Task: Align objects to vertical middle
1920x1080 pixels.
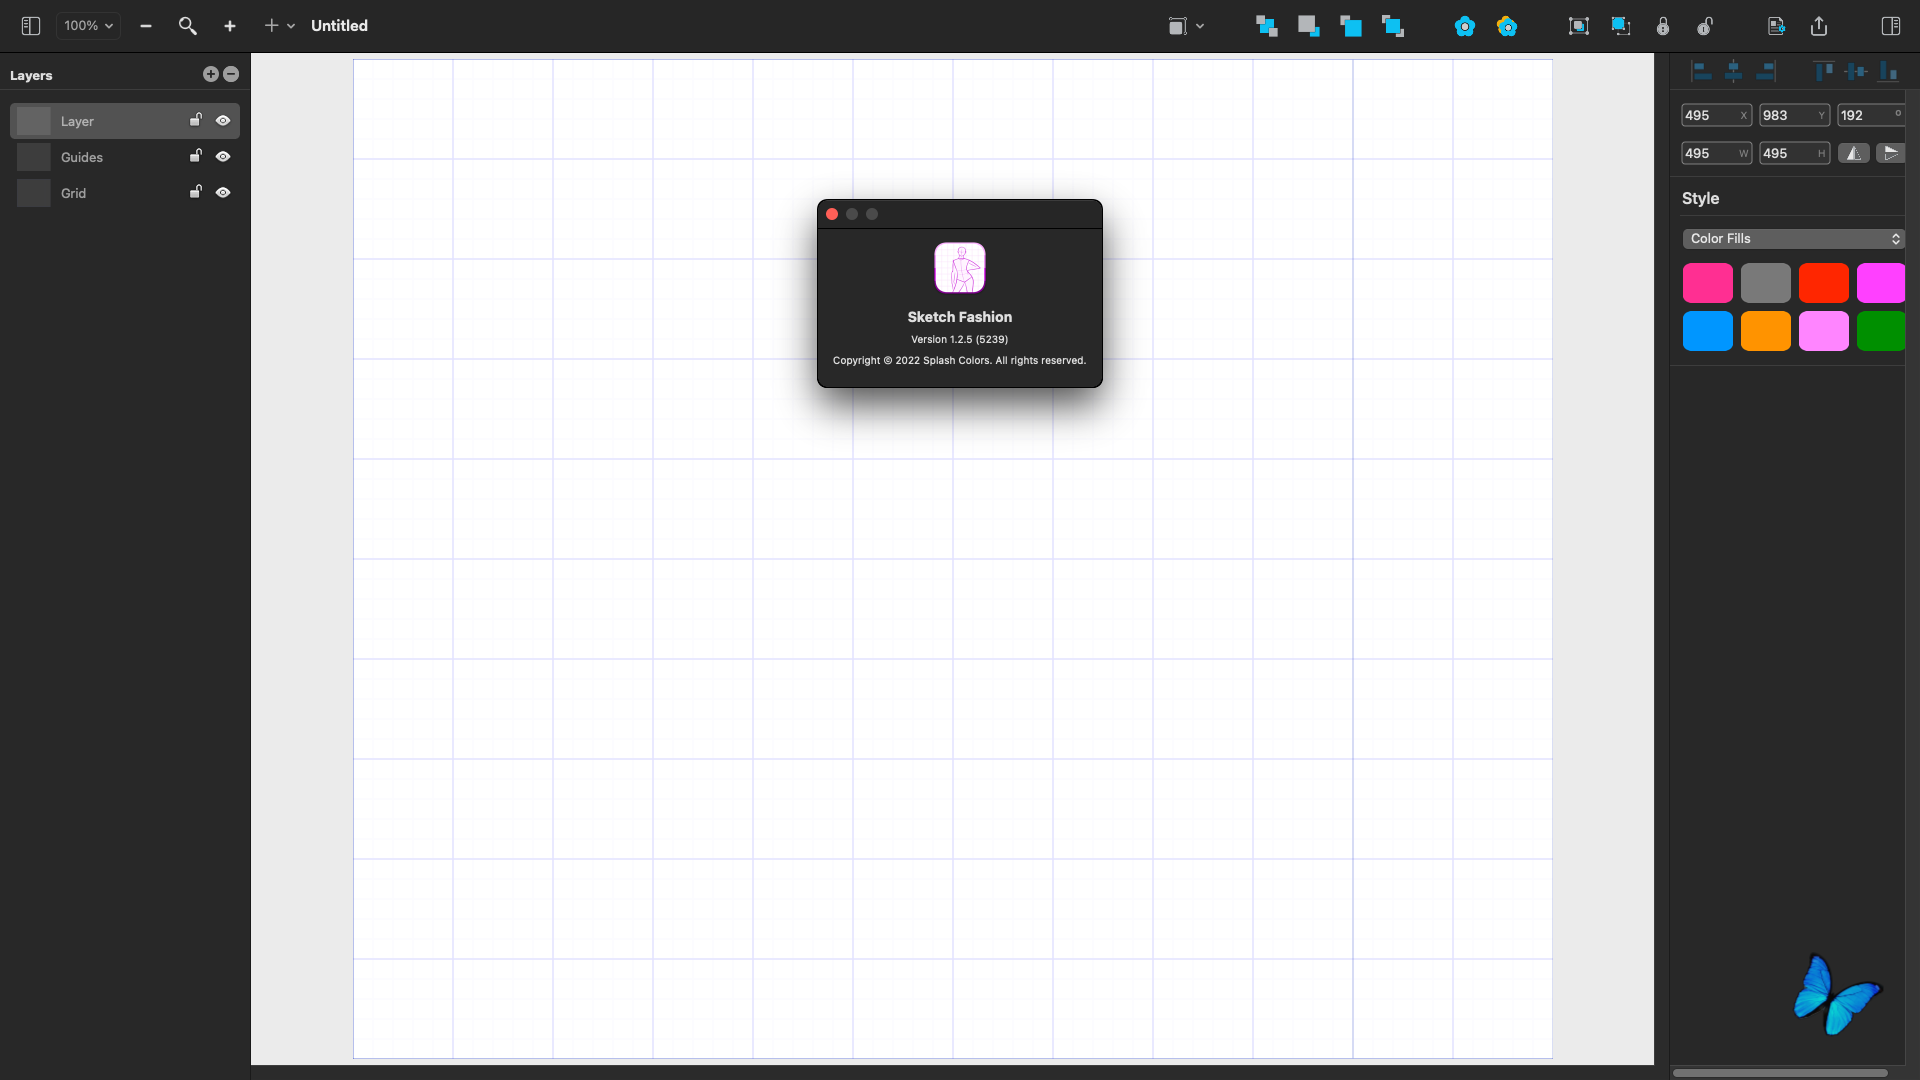Action: 1856,71
